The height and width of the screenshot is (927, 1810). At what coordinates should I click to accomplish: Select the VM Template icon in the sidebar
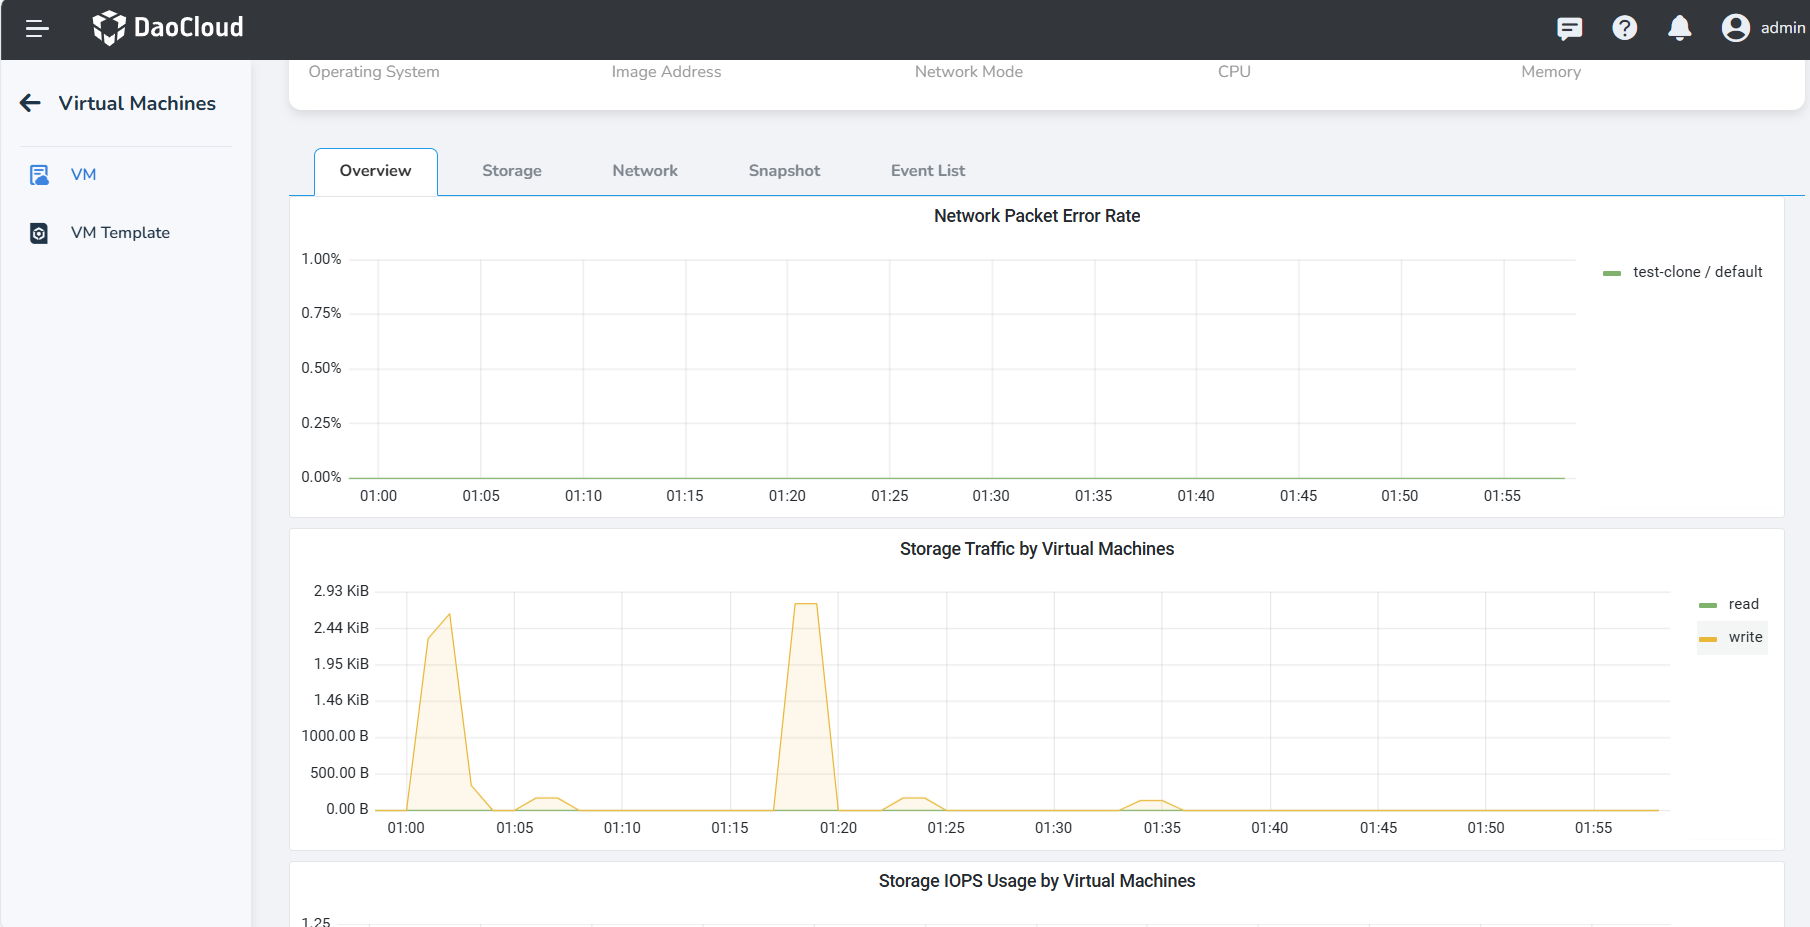(38, 232)
